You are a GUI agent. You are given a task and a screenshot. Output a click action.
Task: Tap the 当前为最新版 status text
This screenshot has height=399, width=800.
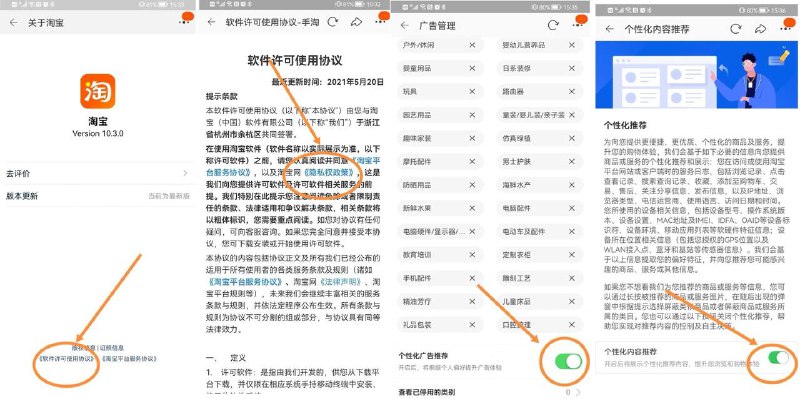click(x=169, y=196)
